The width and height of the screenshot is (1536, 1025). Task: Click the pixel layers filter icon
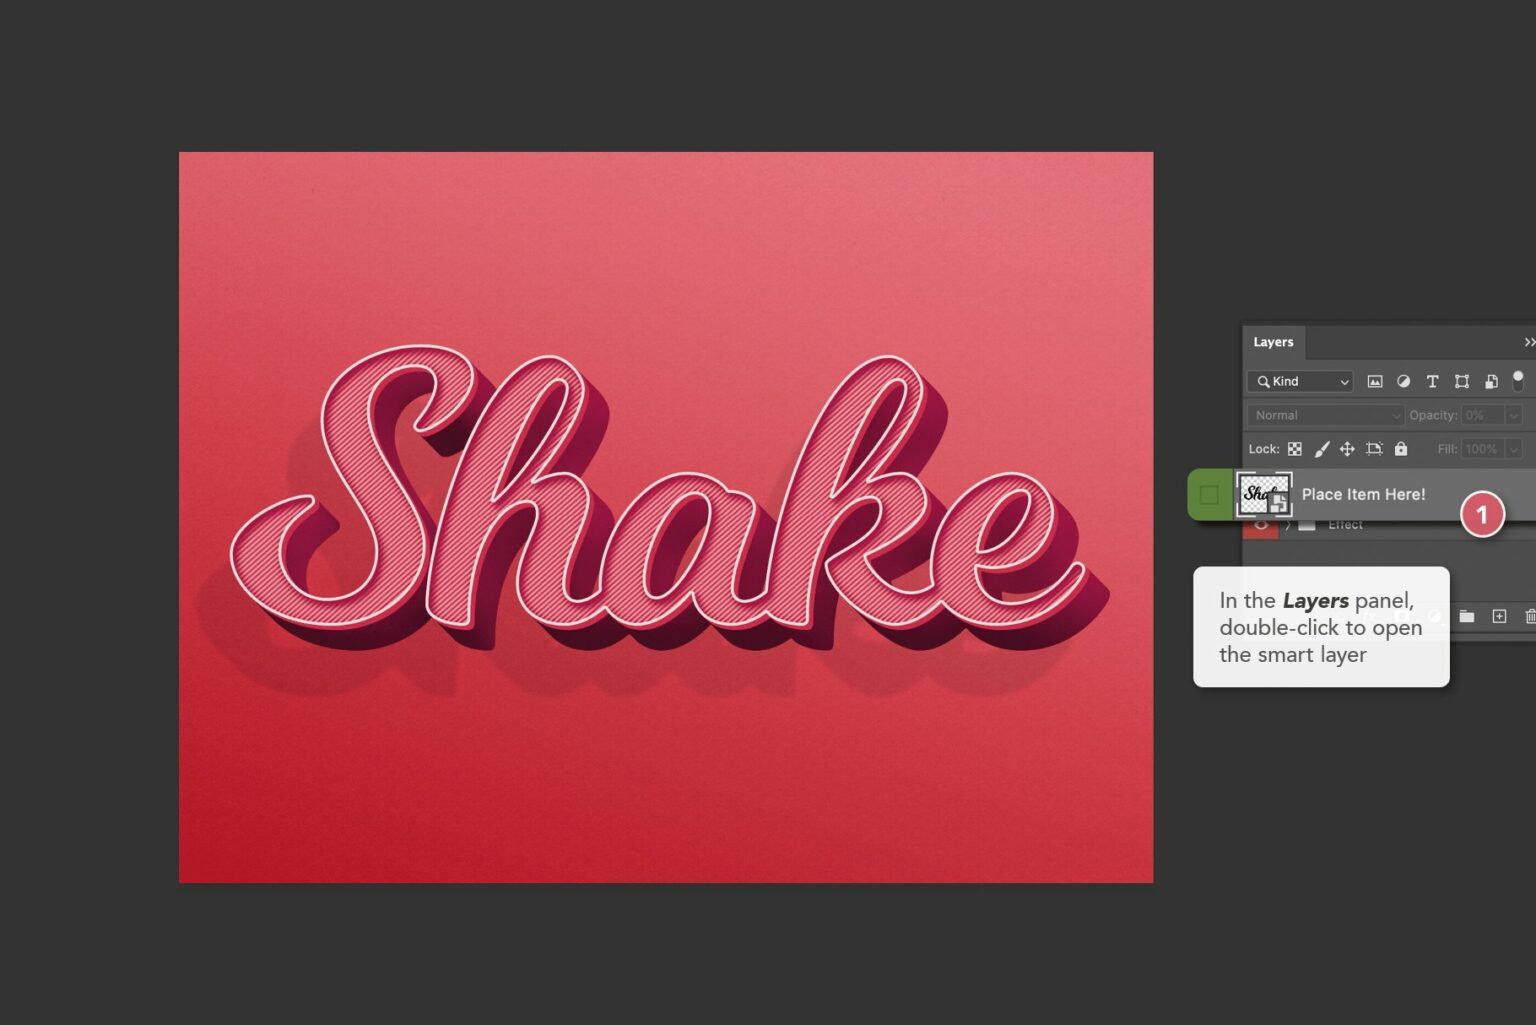point(1377,381)
